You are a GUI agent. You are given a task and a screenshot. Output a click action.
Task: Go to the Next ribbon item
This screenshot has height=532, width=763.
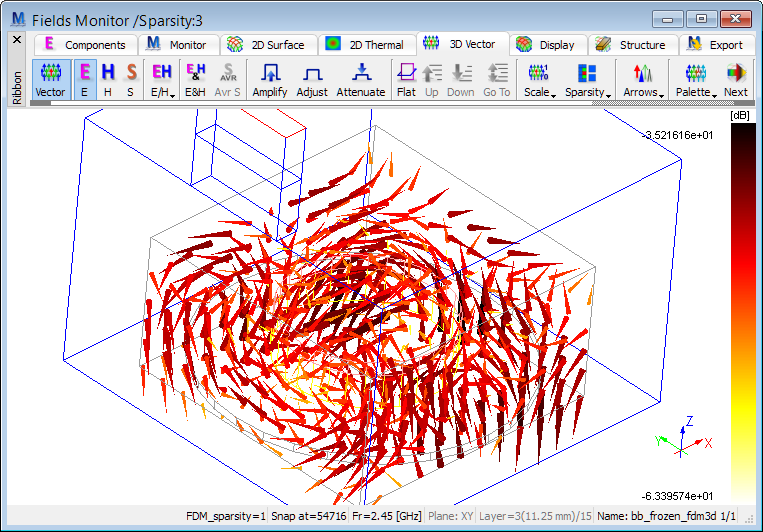pyautogui.click(x=735, y=79)
